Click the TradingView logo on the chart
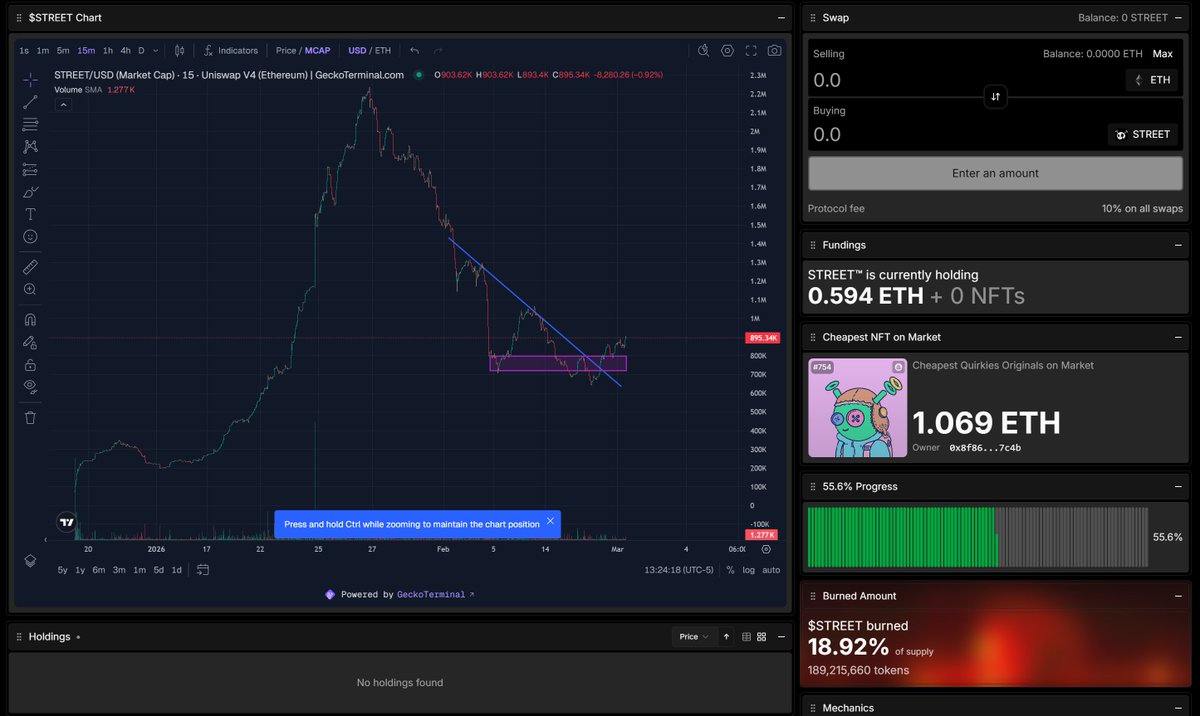The image size is (1200, 716). pyautogui.click(x=66, y=521)
